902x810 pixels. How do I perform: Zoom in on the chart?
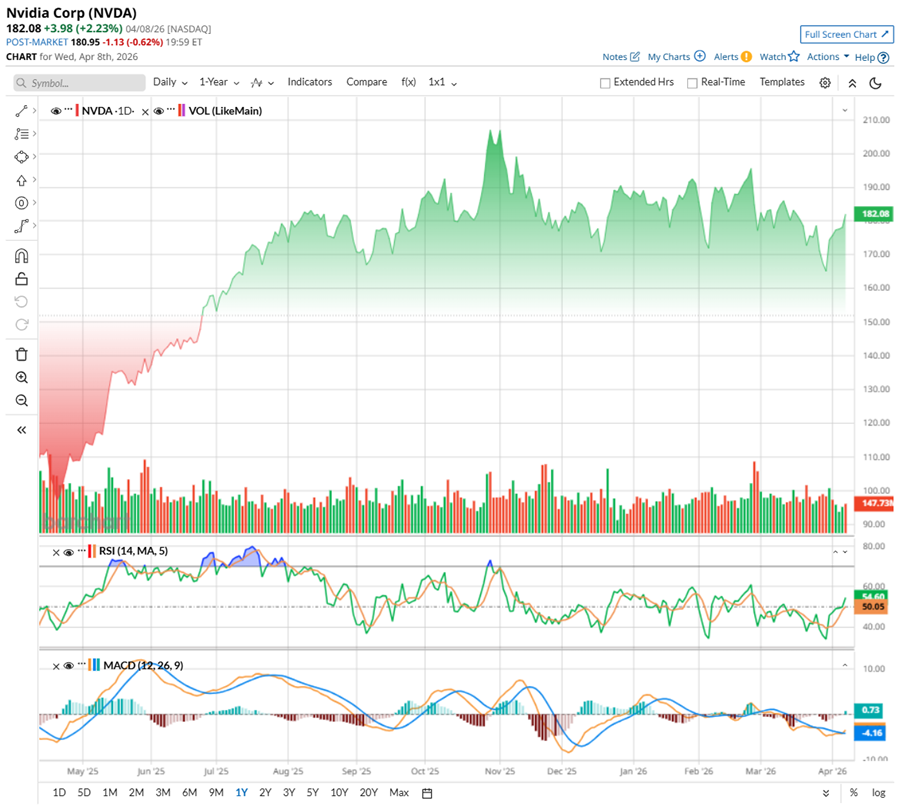pos(21,377)
